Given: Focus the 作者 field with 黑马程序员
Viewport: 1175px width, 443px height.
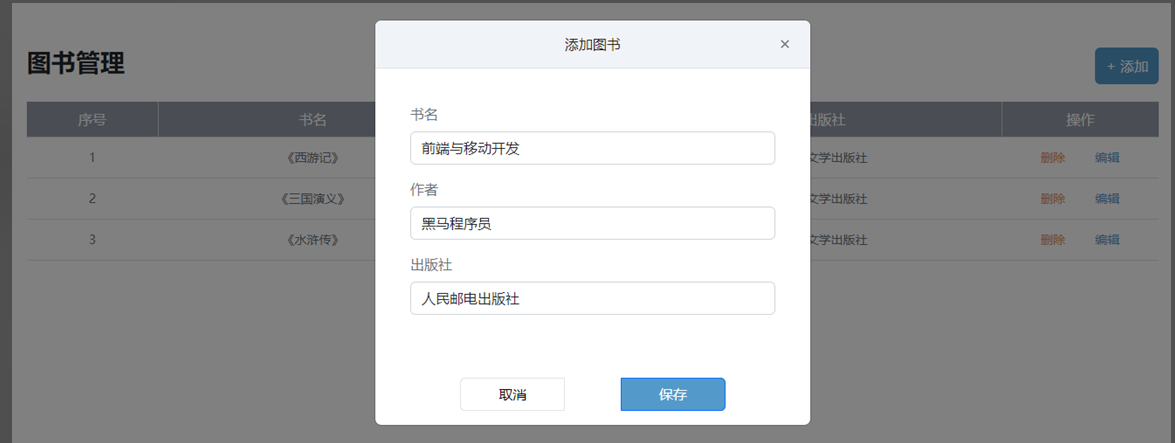Looking at the screenshot, I should click(592, 223).
